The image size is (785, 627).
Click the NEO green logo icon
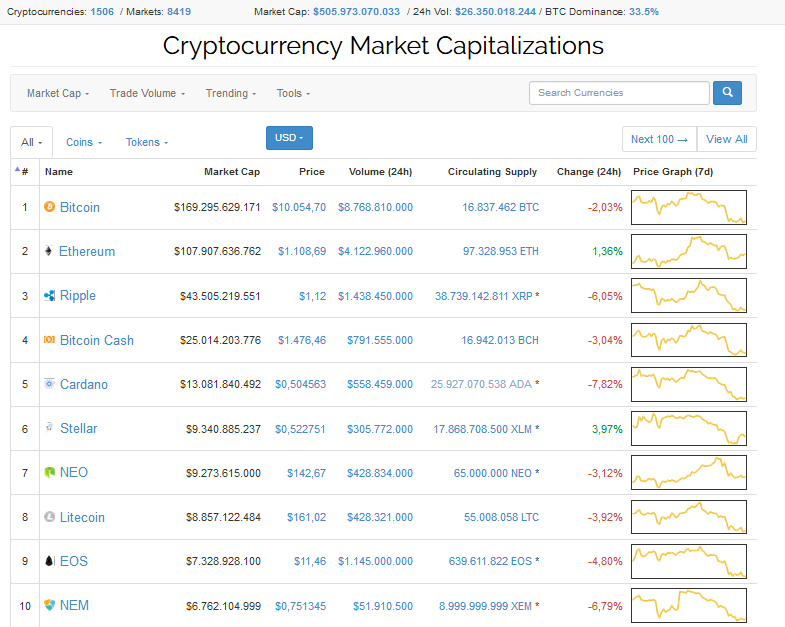[x=50, y=472]
